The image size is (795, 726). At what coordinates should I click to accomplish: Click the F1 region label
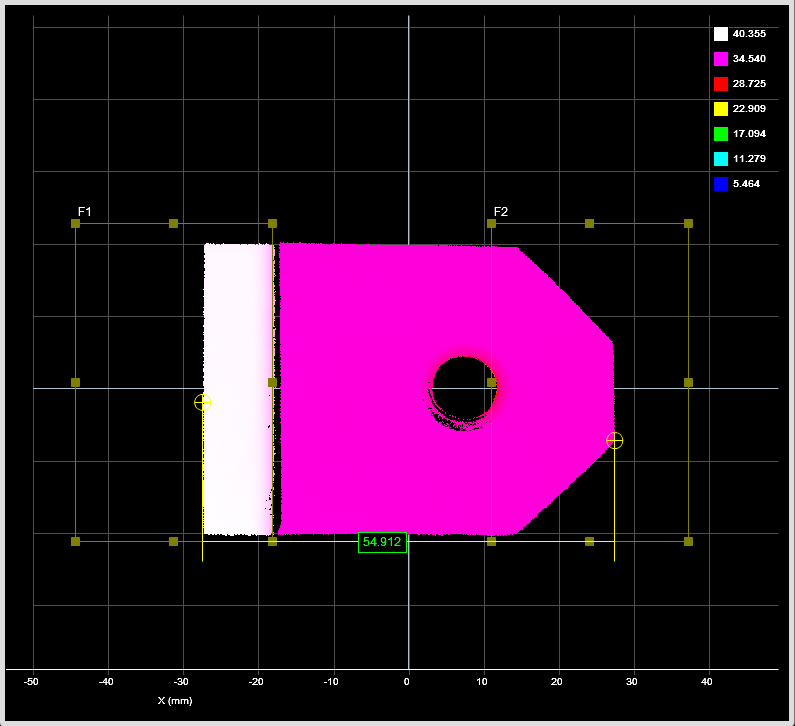pyautogui.click(x=85, y=212)
